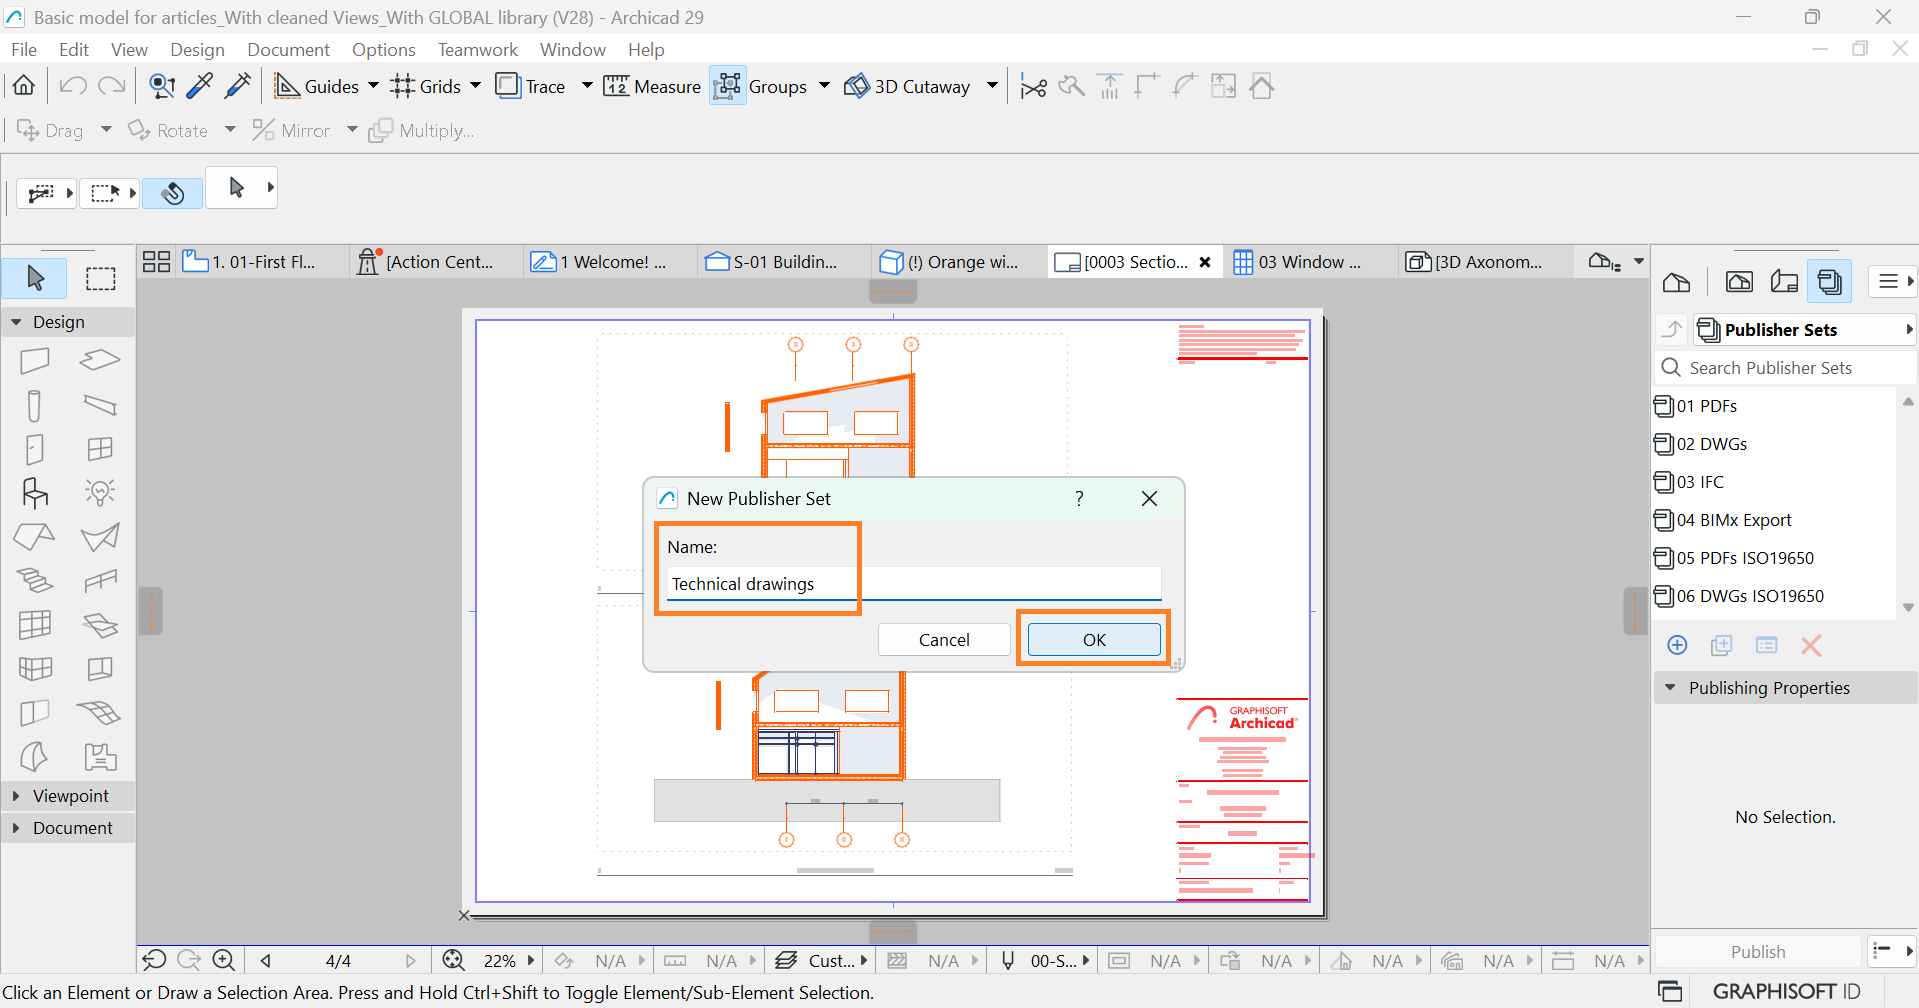
Task: Open the Document menu
Action: point(288,49)
